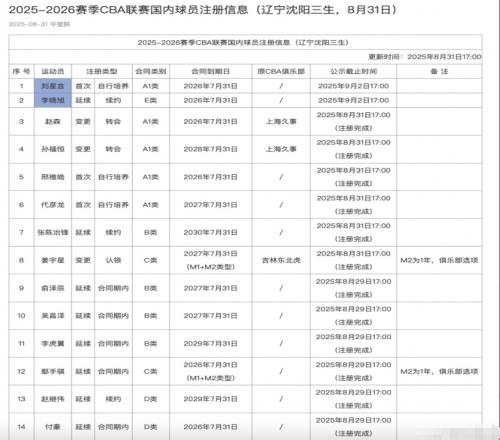
Task: Select the 更新时间 timestamp text
Action: click(425, 57)
